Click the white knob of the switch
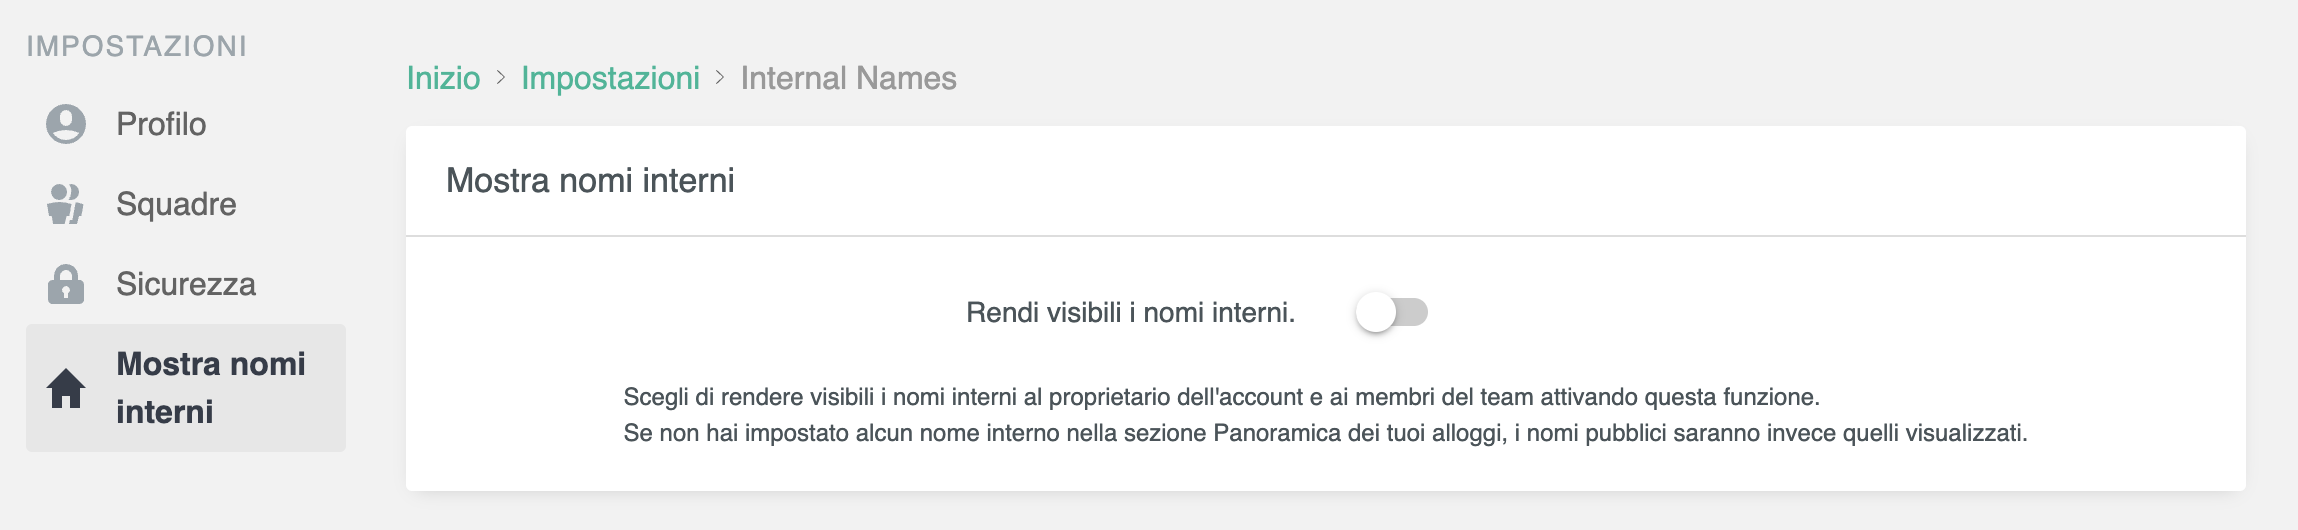The width and height of the screenshot is (2298, 530). (x=1376, y=313)
